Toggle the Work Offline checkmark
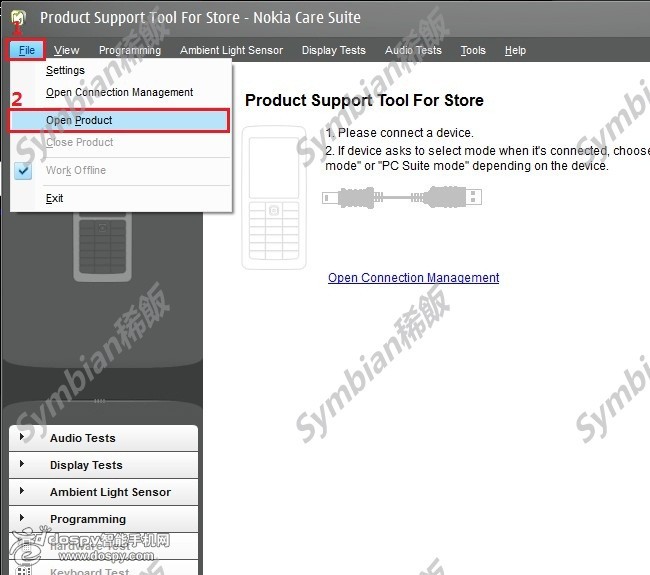The image size is (650, 575). (25, 170)
